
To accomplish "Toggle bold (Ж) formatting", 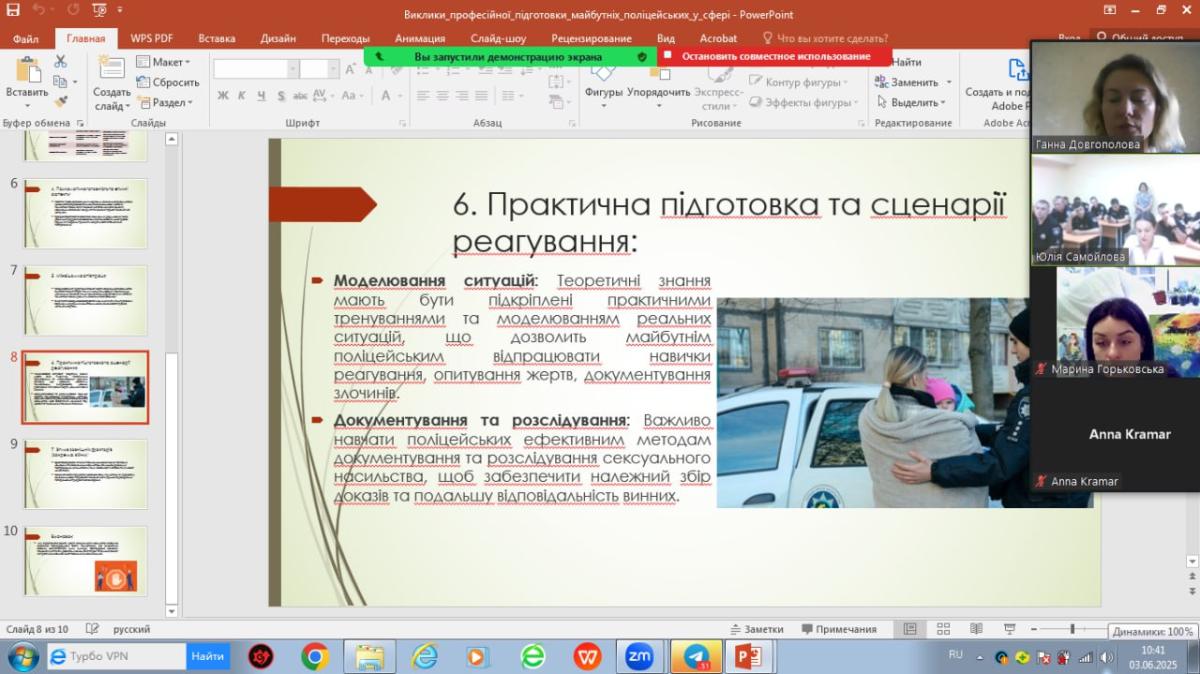I will 223,96.
